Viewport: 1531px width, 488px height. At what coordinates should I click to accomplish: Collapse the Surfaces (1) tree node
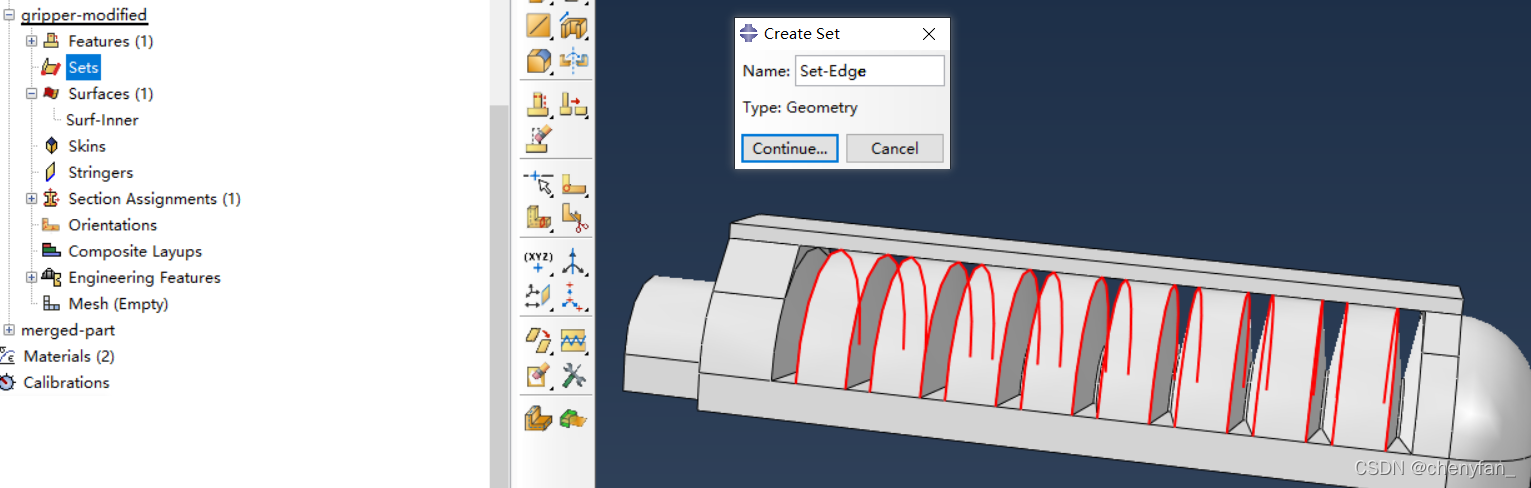(31, 94)
